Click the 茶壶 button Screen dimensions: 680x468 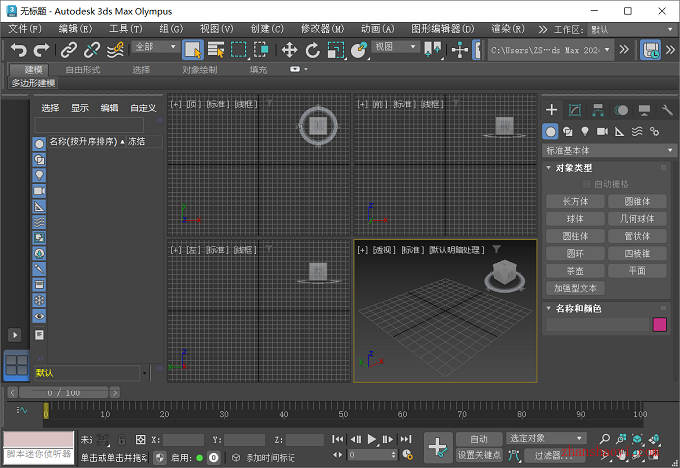(575, 271)
